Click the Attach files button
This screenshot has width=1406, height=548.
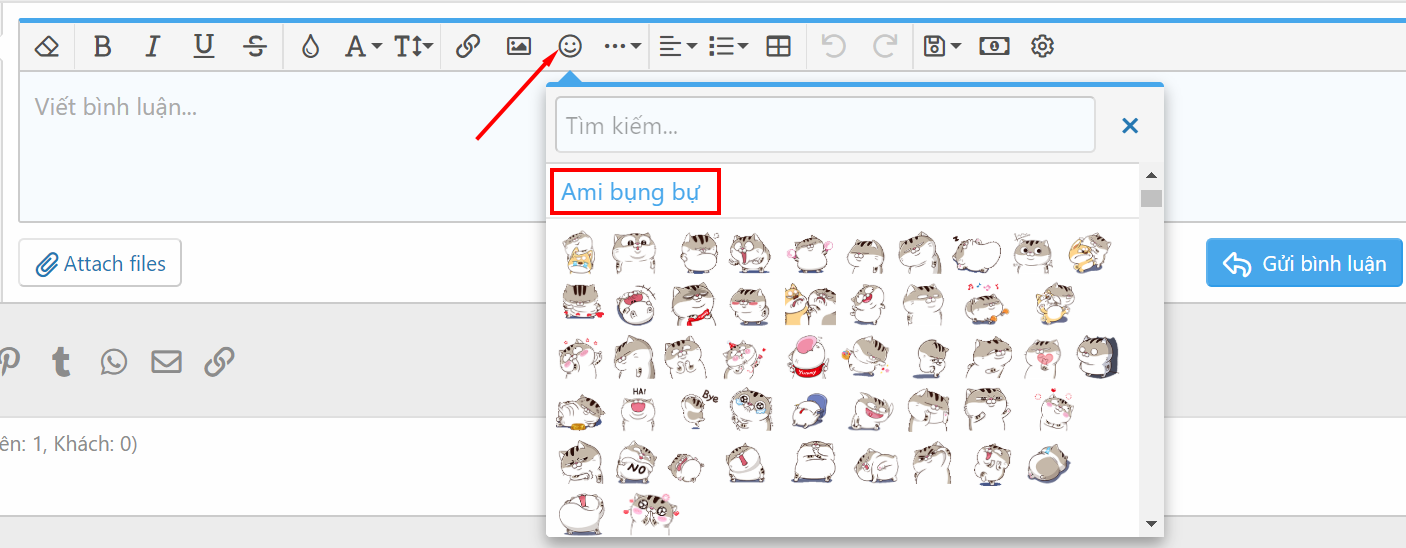pyautogui.click(x=100, y=264)
